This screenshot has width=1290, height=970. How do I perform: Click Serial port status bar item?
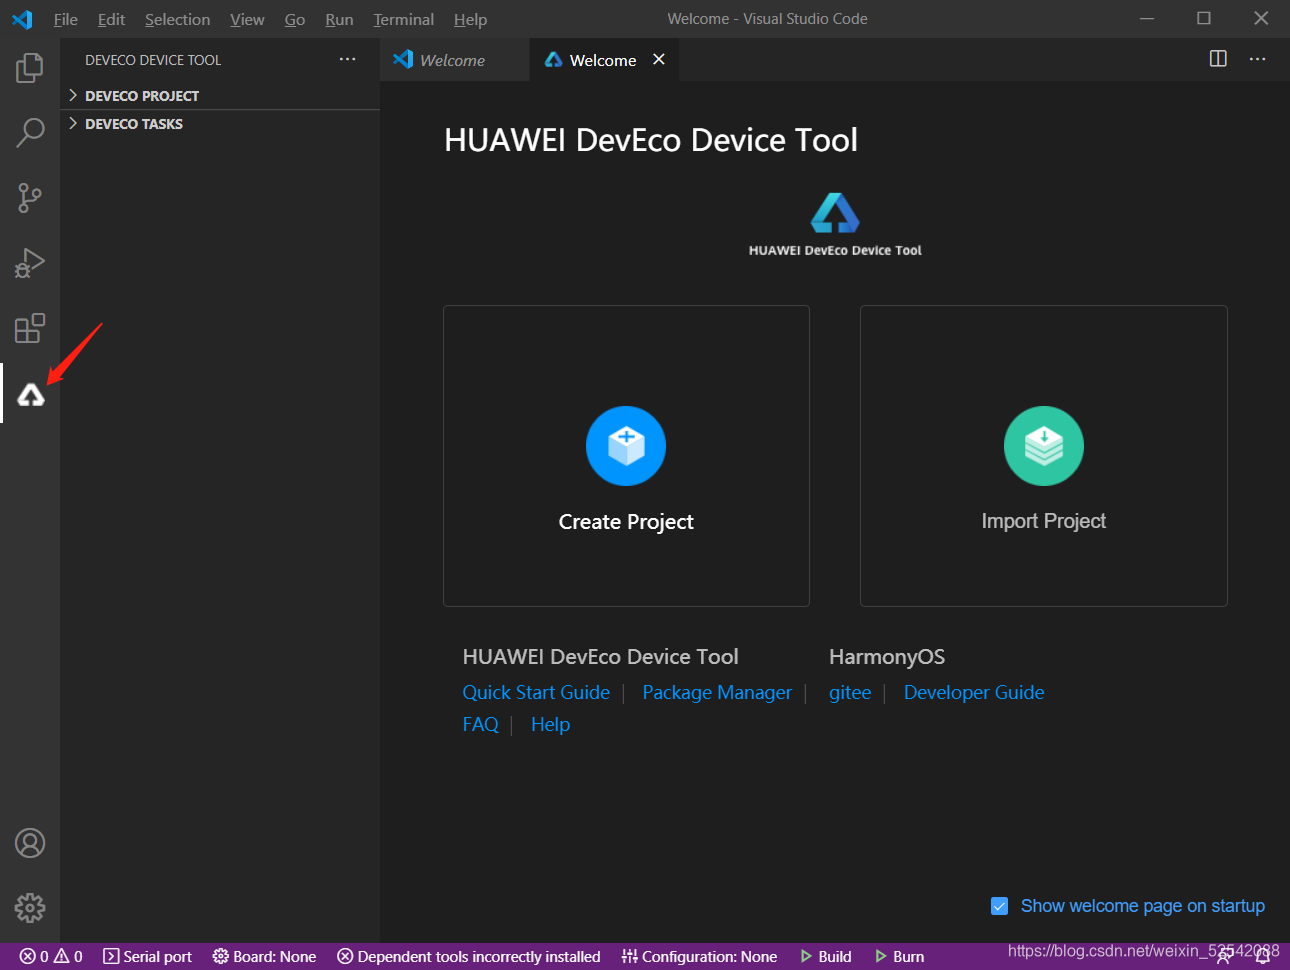148,957
